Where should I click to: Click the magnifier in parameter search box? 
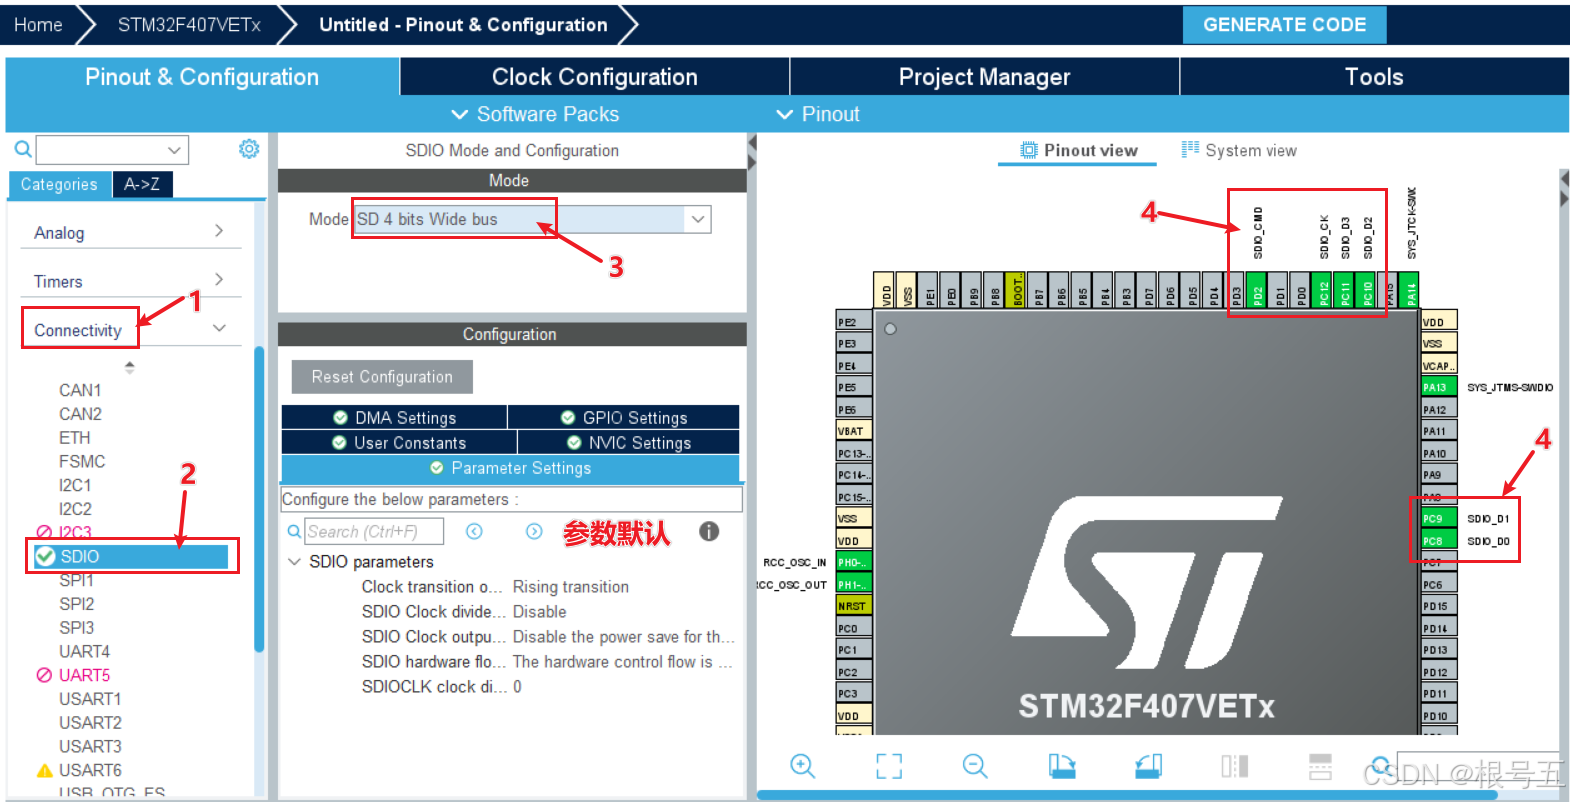[294, 532]
